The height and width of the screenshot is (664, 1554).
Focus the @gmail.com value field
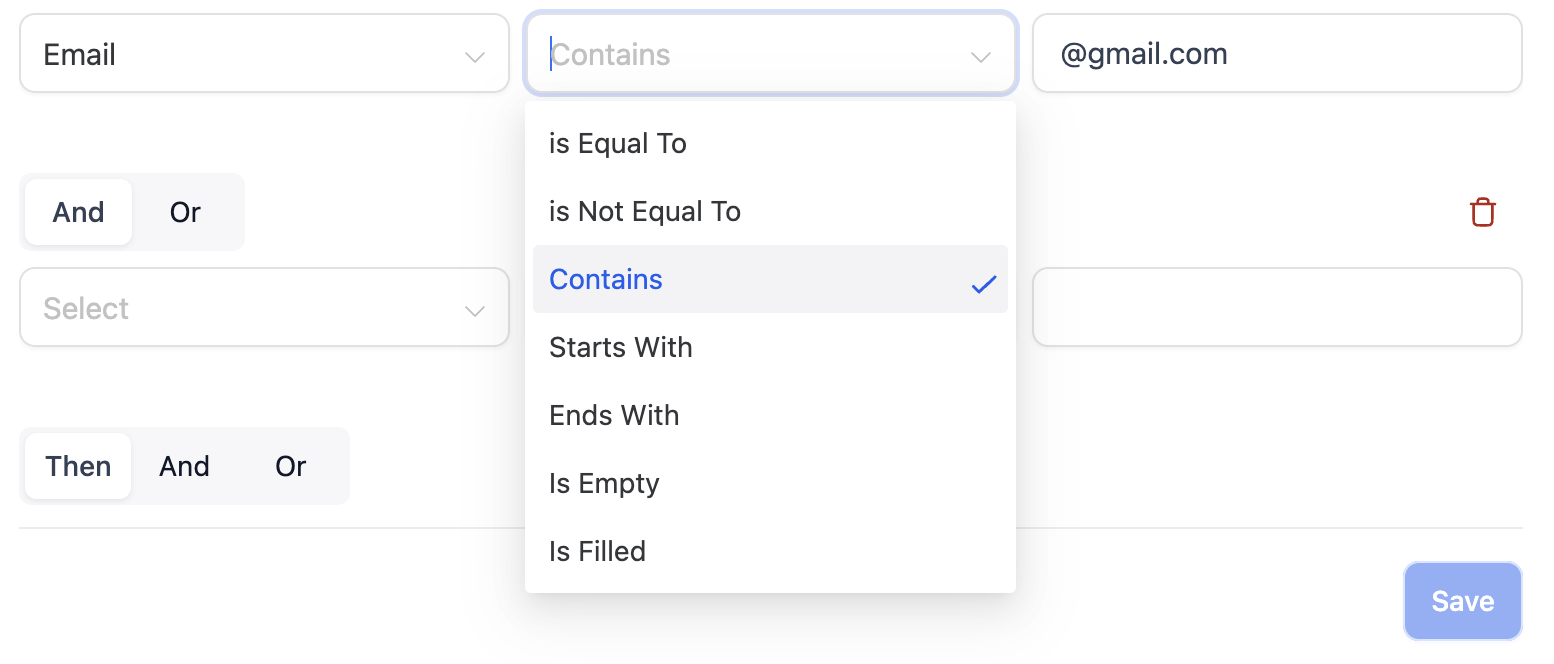pyautogui.click(x=1277, y=53)
